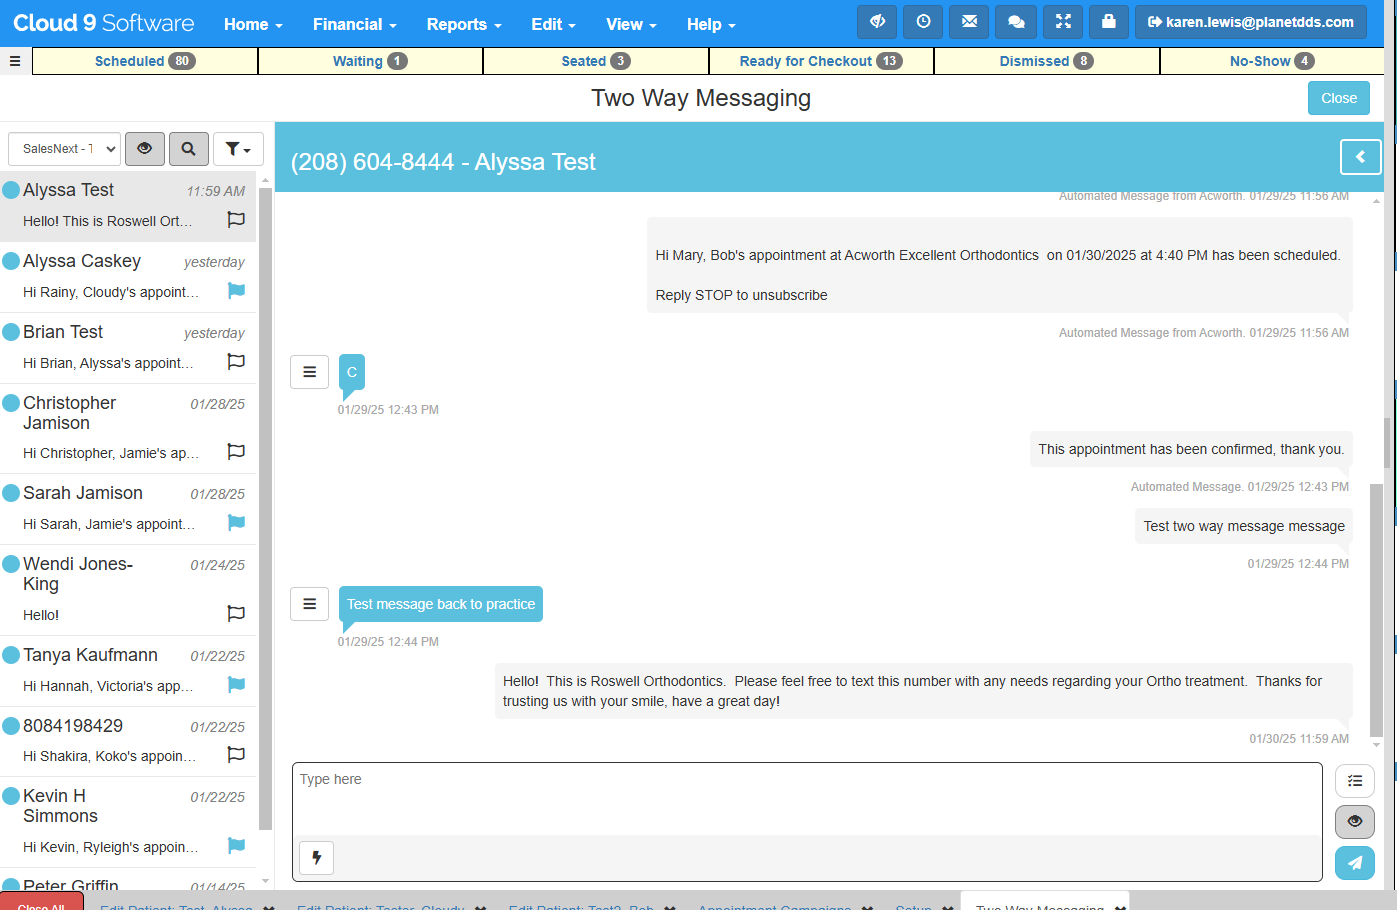
Task: Open the time clock icon in header
Action: [923, 21]
